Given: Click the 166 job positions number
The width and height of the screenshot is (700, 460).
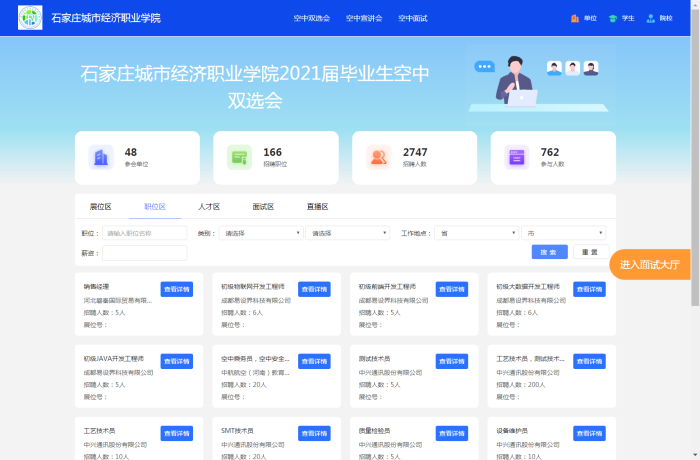Looking at the screenshot, I should pos(272,152).
